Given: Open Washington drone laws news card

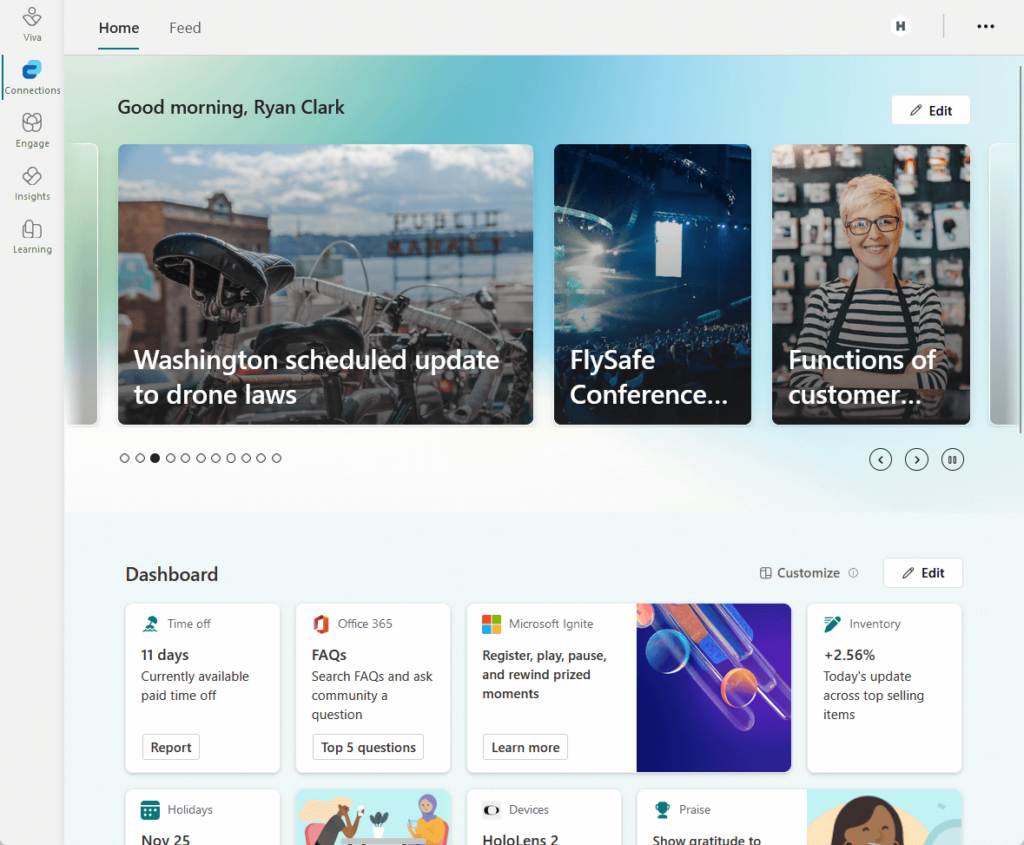Looking at the screenshot, I should click(325, 284).
